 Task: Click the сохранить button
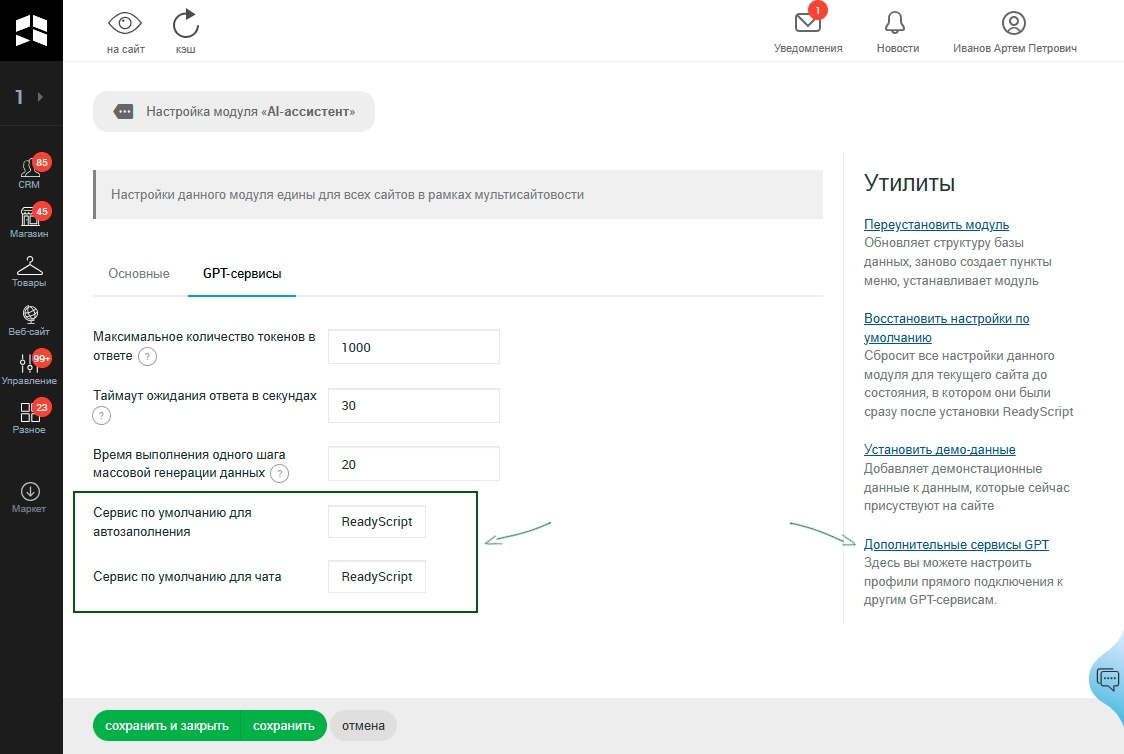click(x=284, y=725)
